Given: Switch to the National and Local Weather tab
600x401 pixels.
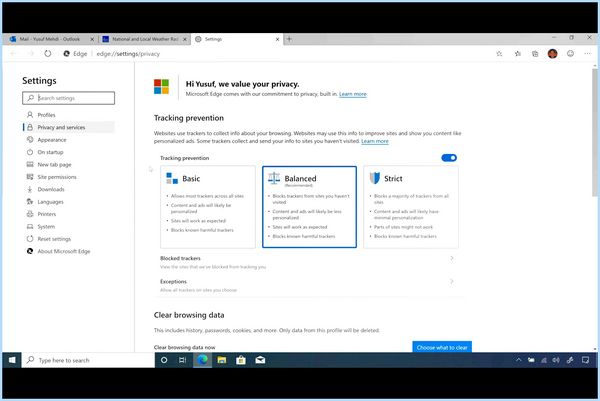Looking at the screenshot, I should (x=145, y=39).
